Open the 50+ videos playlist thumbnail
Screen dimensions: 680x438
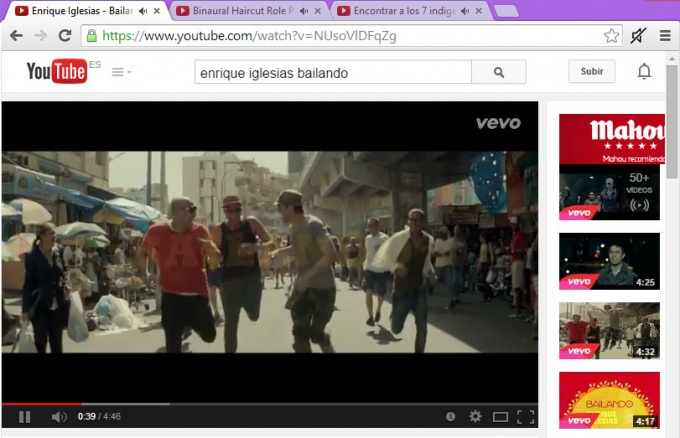[x=609, y=192]
